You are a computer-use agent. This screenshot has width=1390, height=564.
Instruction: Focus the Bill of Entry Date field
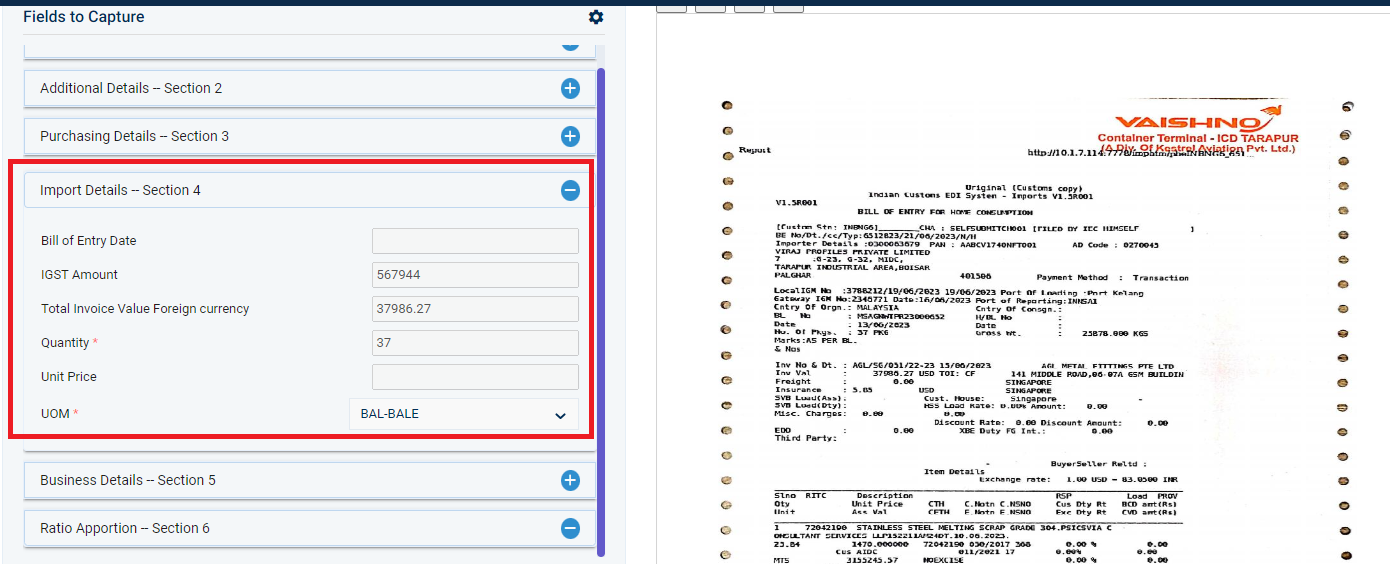coord(475,241)
